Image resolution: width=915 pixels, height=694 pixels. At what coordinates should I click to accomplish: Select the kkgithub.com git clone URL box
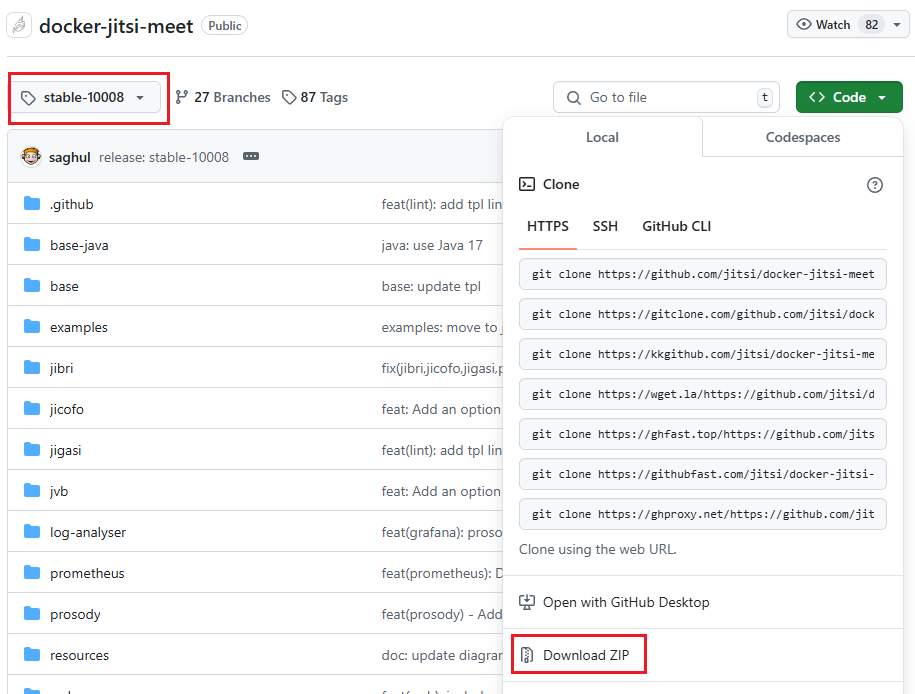tap(703, 354)
